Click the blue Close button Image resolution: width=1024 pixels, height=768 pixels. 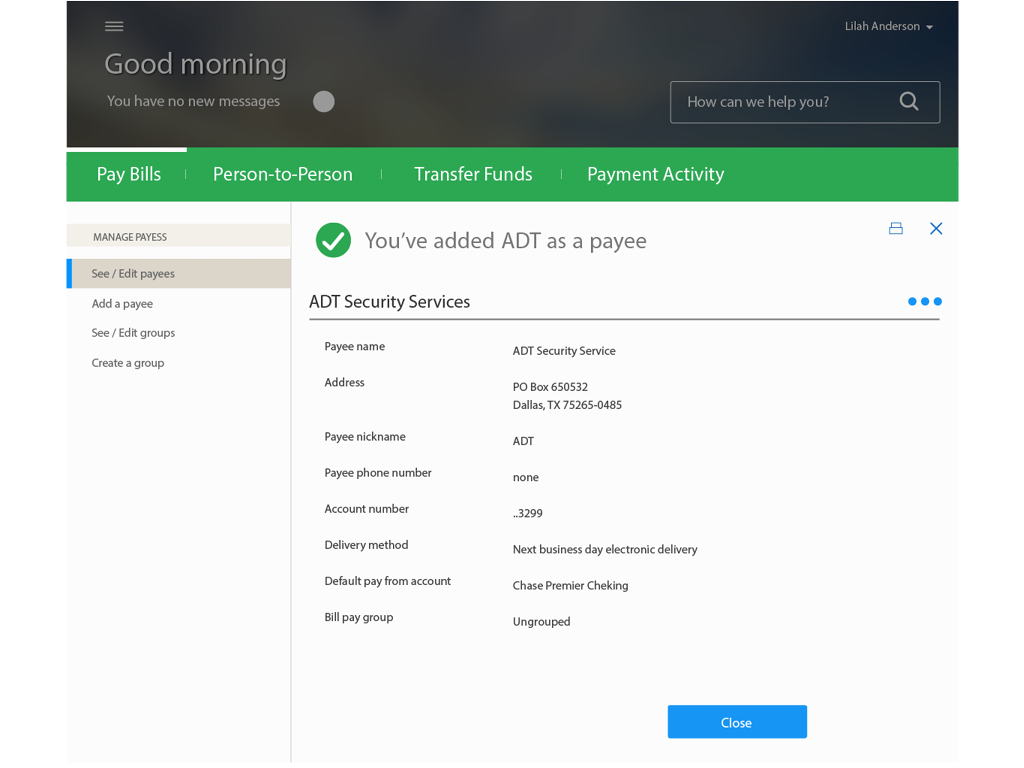(737, 722)
